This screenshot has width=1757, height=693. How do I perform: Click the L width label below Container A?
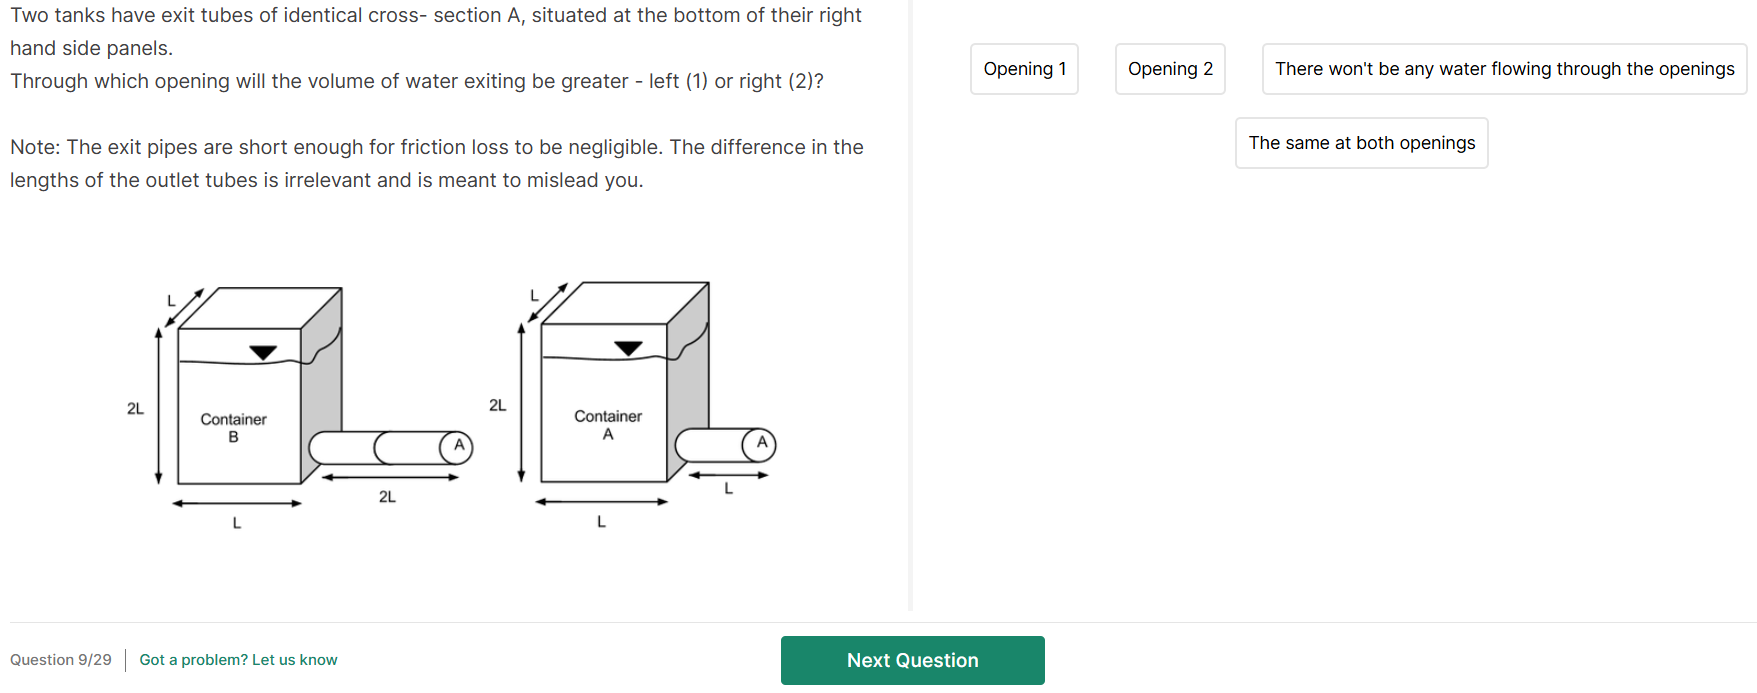click(x=601, y=521)
